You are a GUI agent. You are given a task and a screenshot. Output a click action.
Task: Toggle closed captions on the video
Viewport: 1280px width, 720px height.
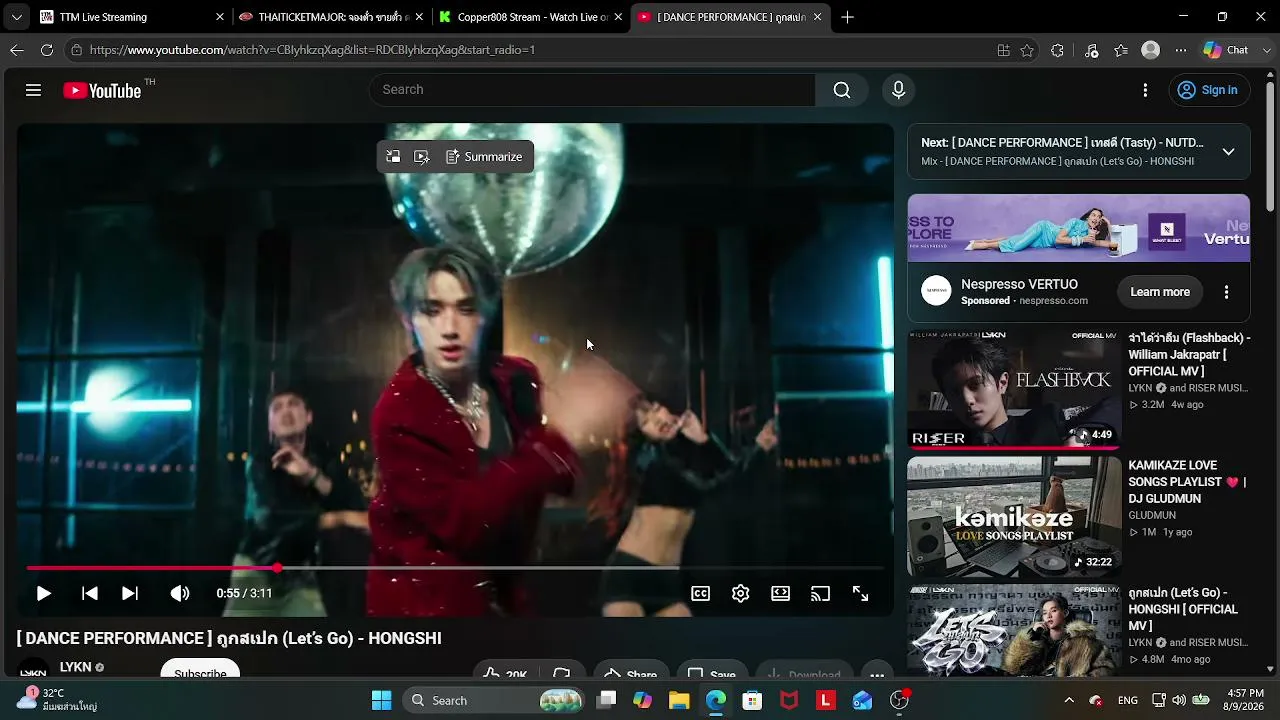pos(700,593)
